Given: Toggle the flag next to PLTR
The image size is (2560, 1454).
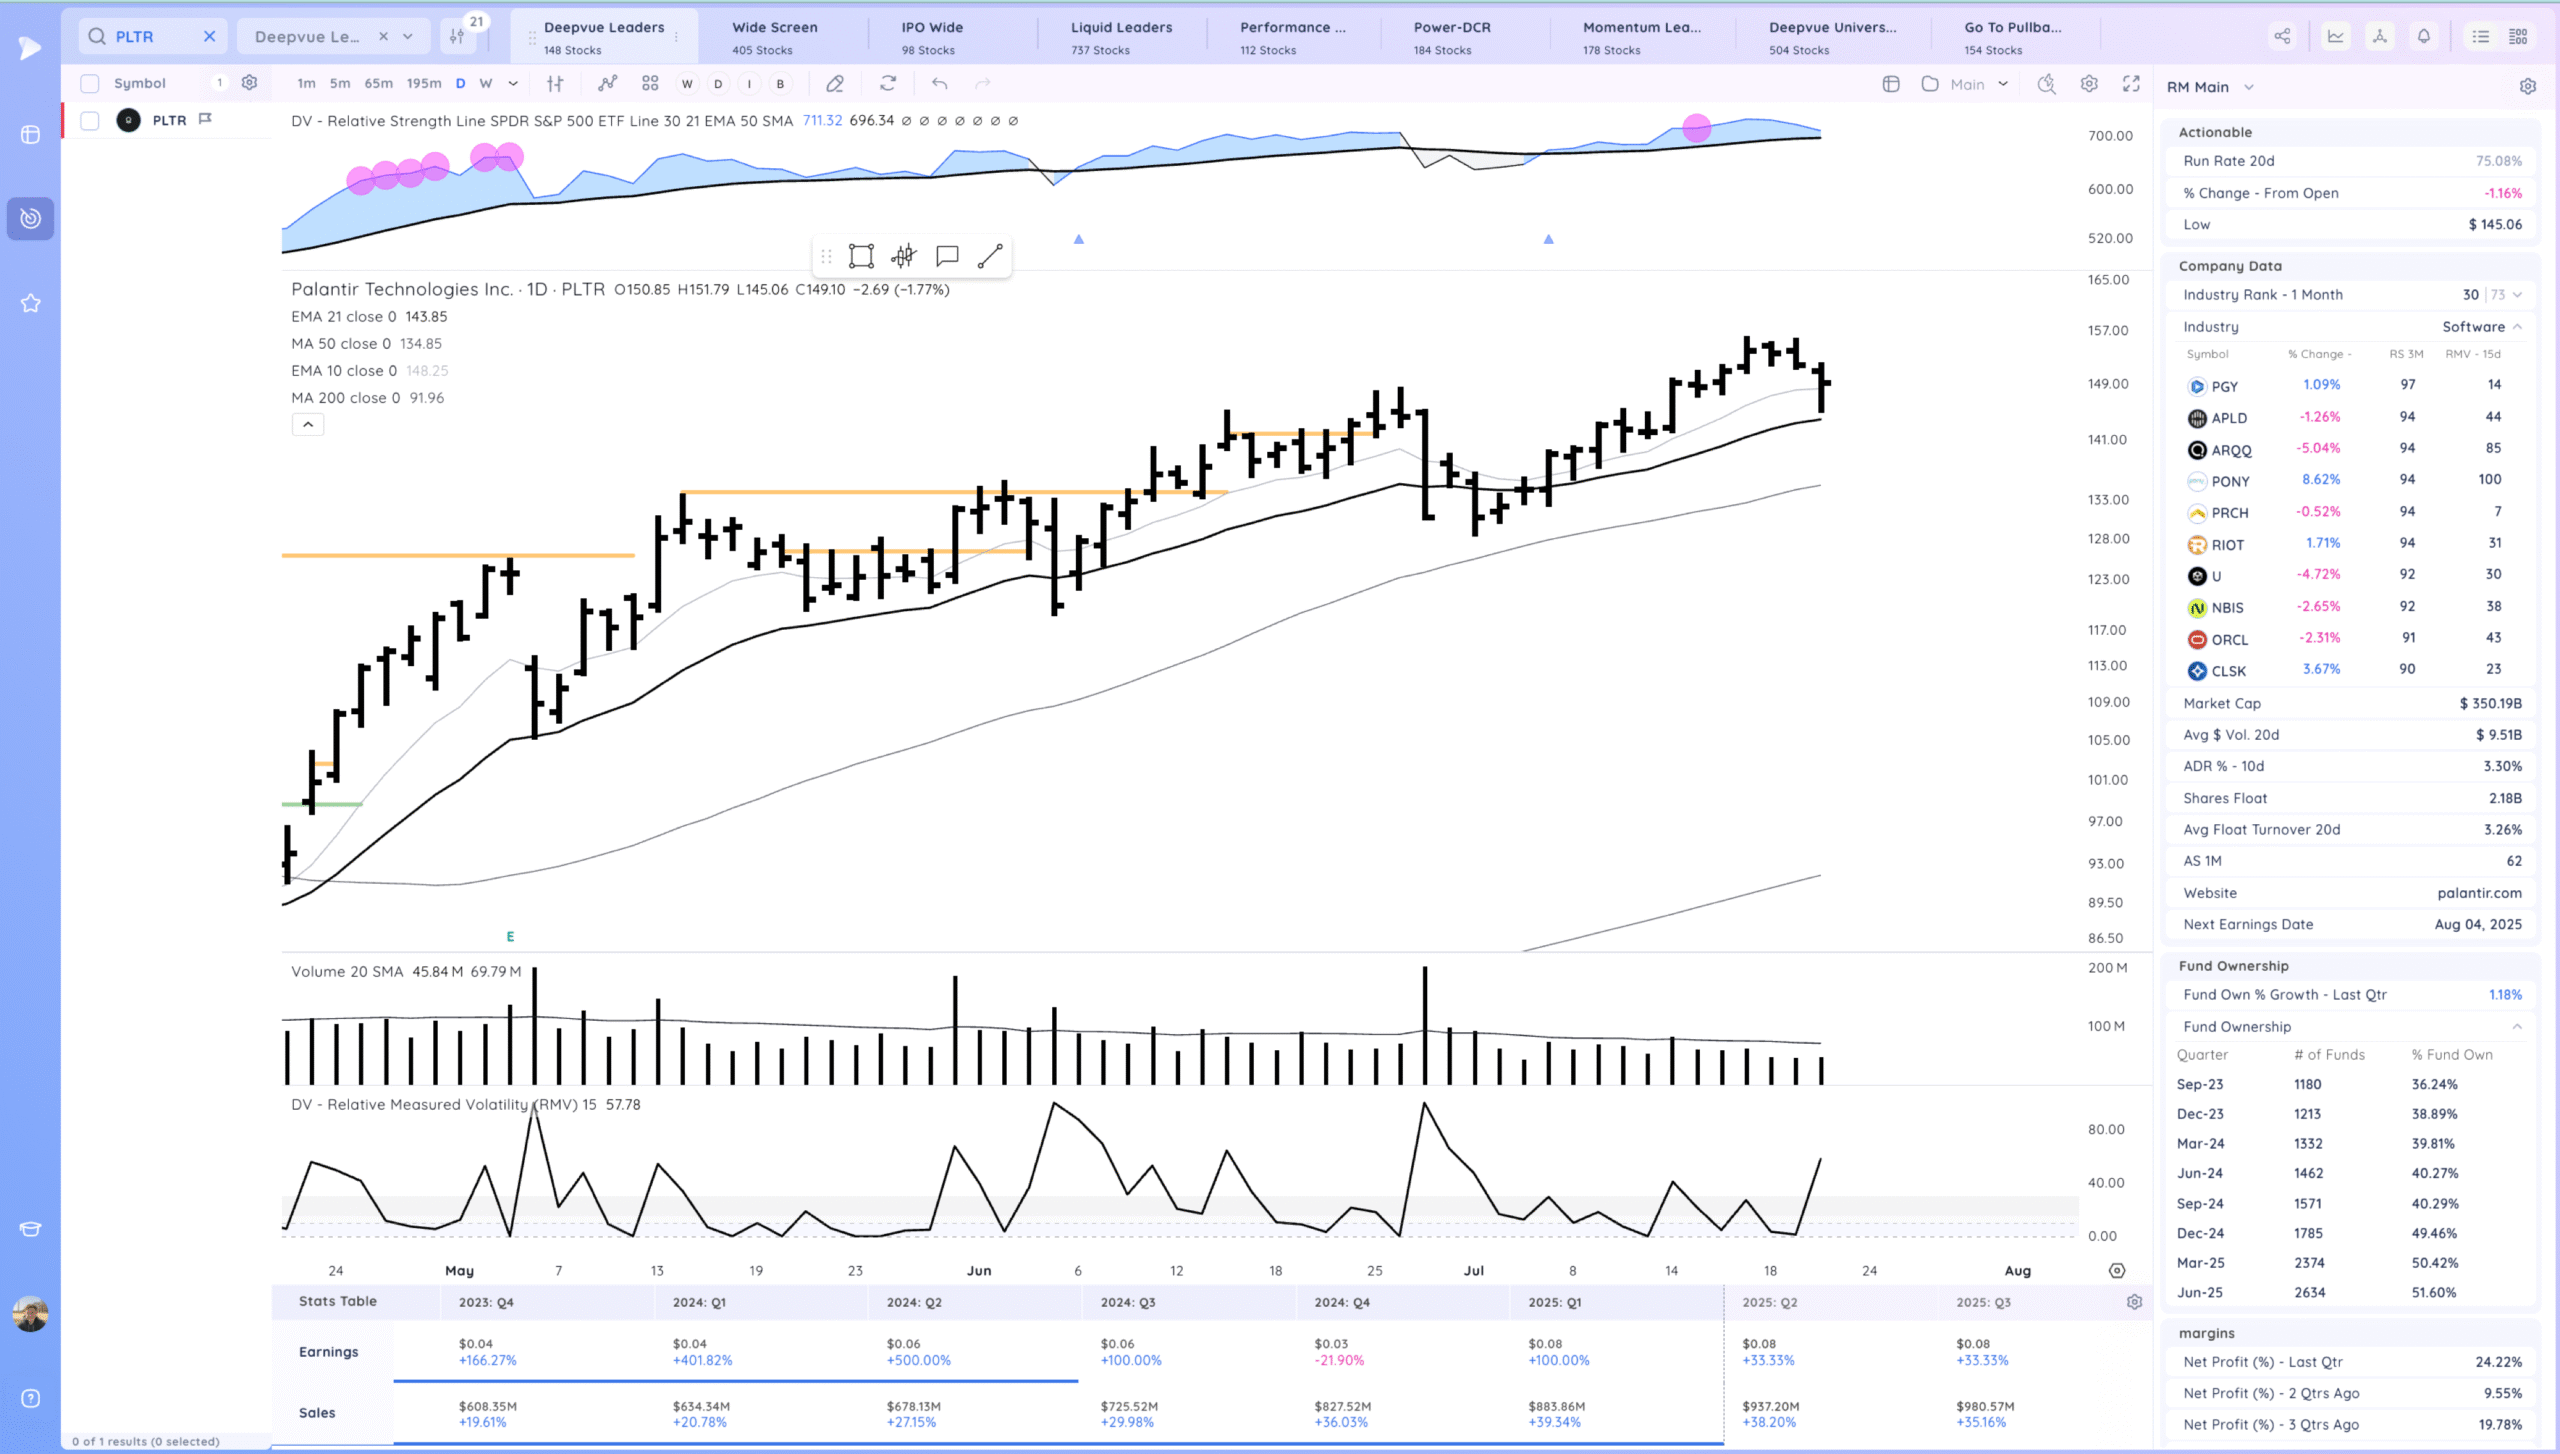Looking at the screenshot, I should pos(205,119).
